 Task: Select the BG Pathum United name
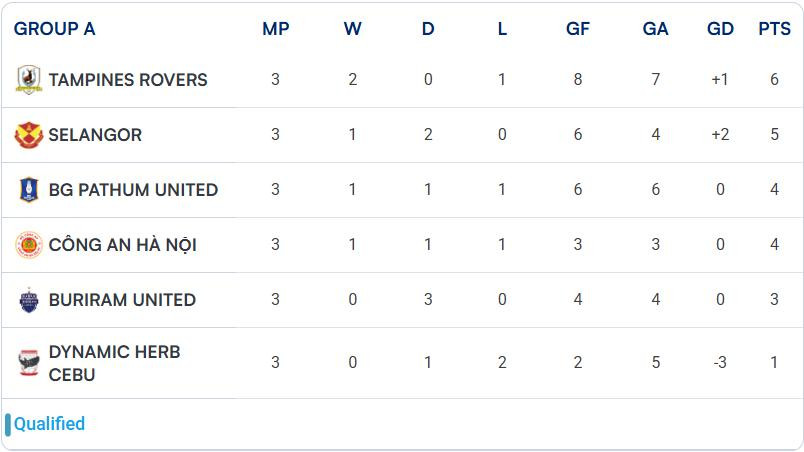point(133,190)
